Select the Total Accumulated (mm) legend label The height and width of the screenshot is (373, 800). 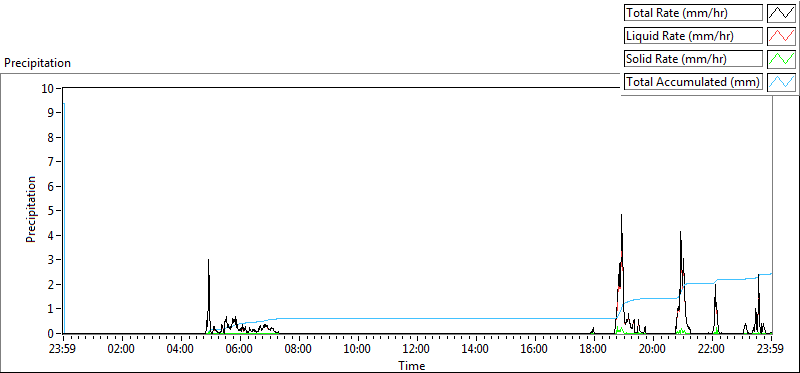tap(693, 82)
